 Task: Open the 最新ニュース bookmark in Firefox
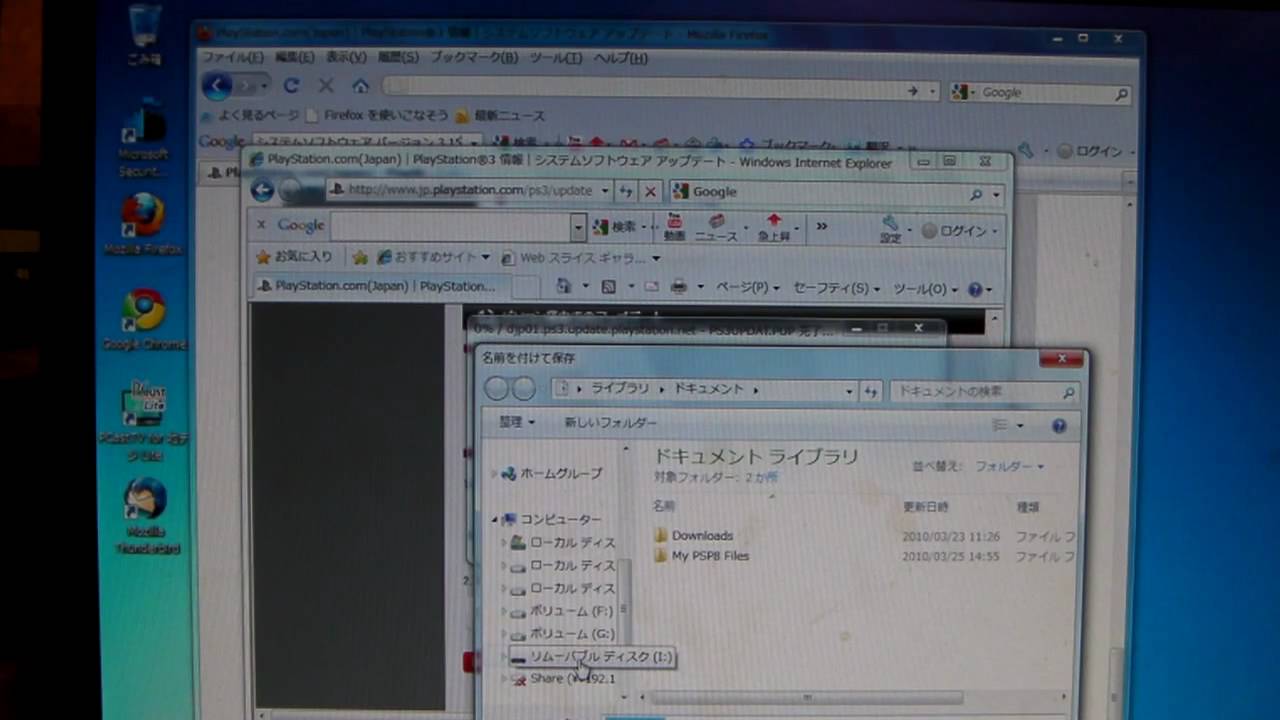pyautogui.click(x=500, y=116)
